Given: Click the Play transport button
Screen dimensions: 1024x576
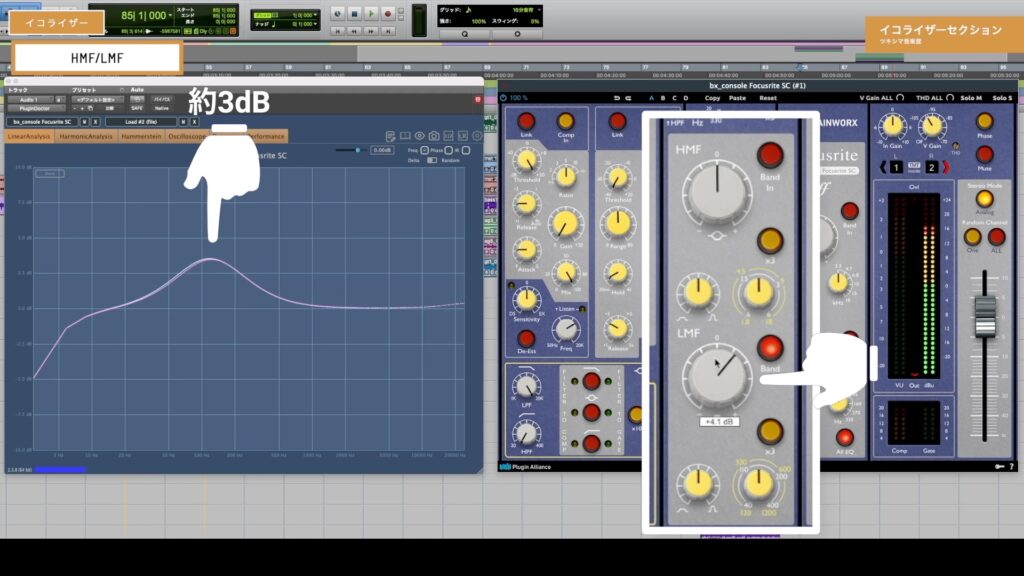Looking at the screenshot, I should tap(371, 13).
